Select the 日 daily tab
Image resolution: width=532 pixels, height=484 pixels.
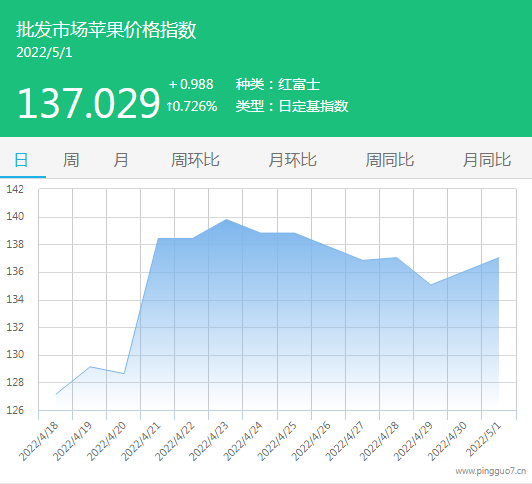(x=21, y=160)
